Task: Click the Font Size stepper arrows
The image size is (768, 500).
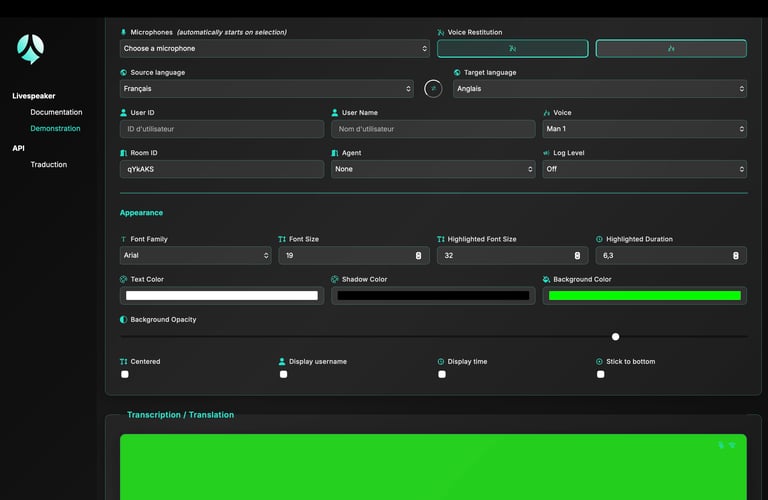Action: click(418, 256)
